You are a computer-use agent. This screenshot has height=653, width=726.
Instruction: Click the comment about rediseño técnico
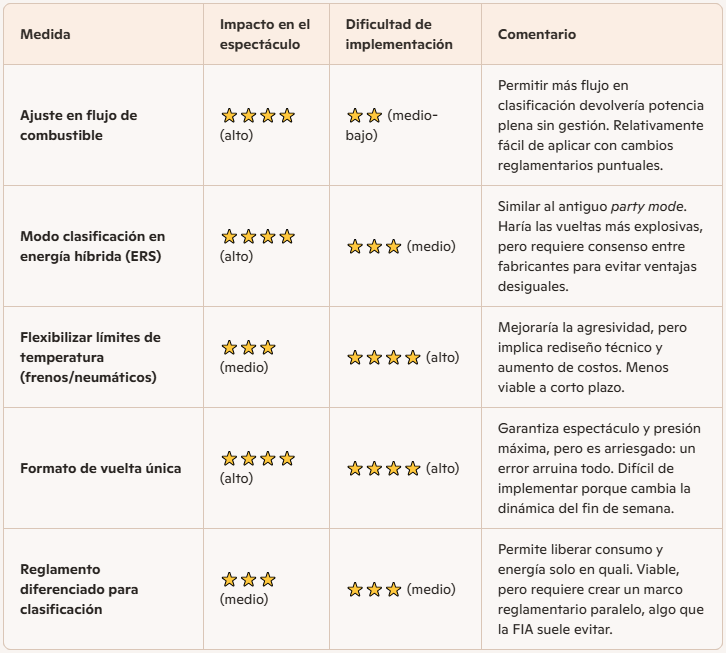[x=600, y=357]
